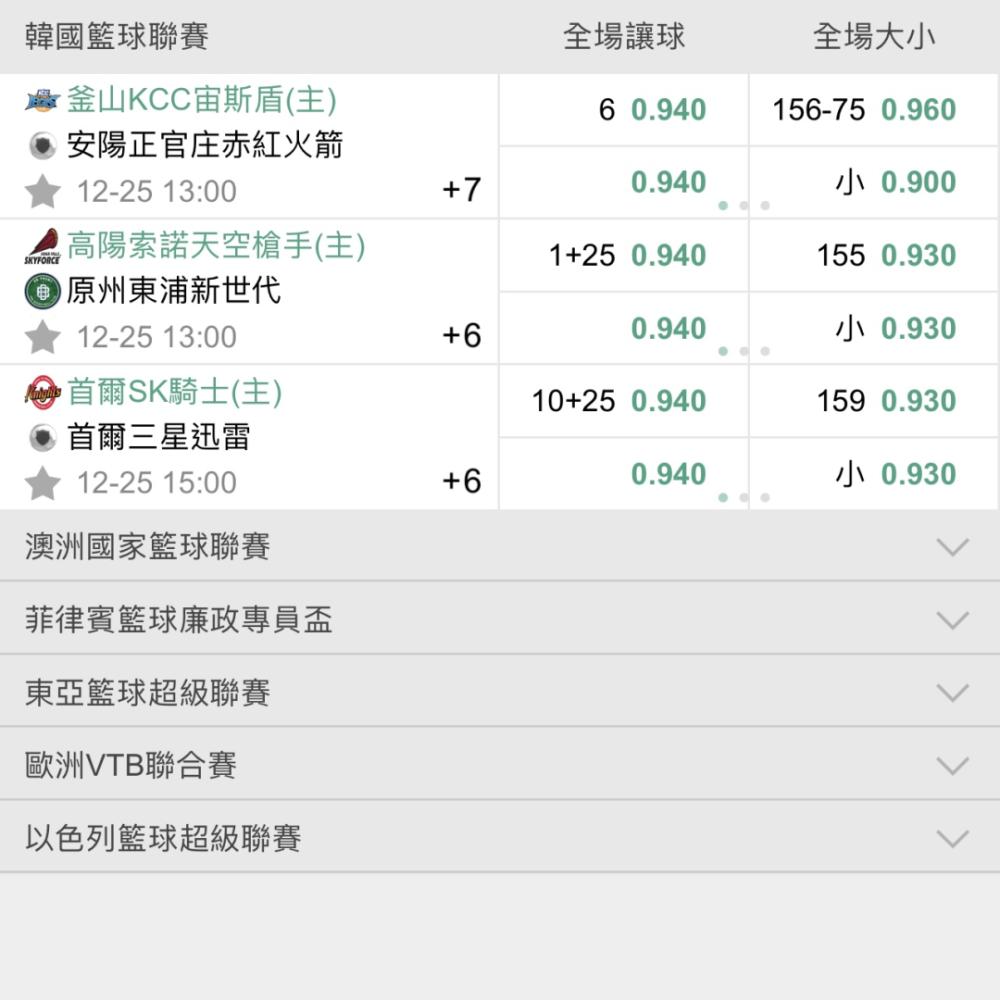Open the 歐洲VTB聯合賽 league row
1000x1000 pixels.
500,764
